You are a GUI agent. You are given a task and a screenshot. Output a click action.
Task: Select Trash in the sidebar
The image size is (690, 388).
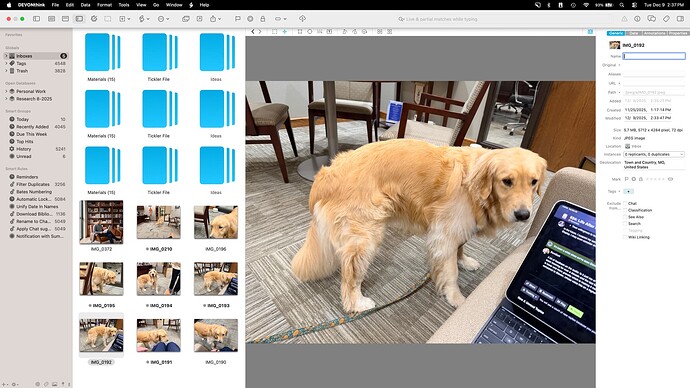click(x=37, y=71)
